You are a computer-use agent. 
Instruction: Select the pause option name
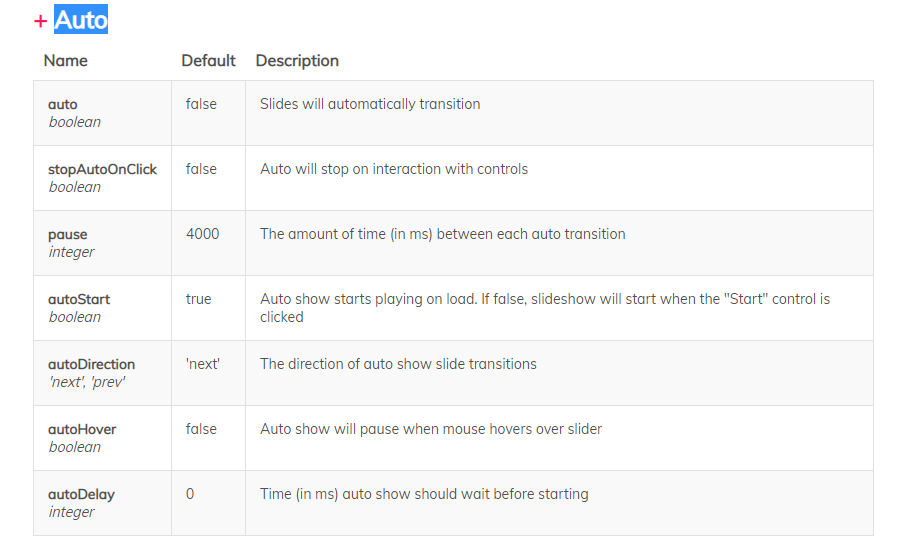click(68, 234)
